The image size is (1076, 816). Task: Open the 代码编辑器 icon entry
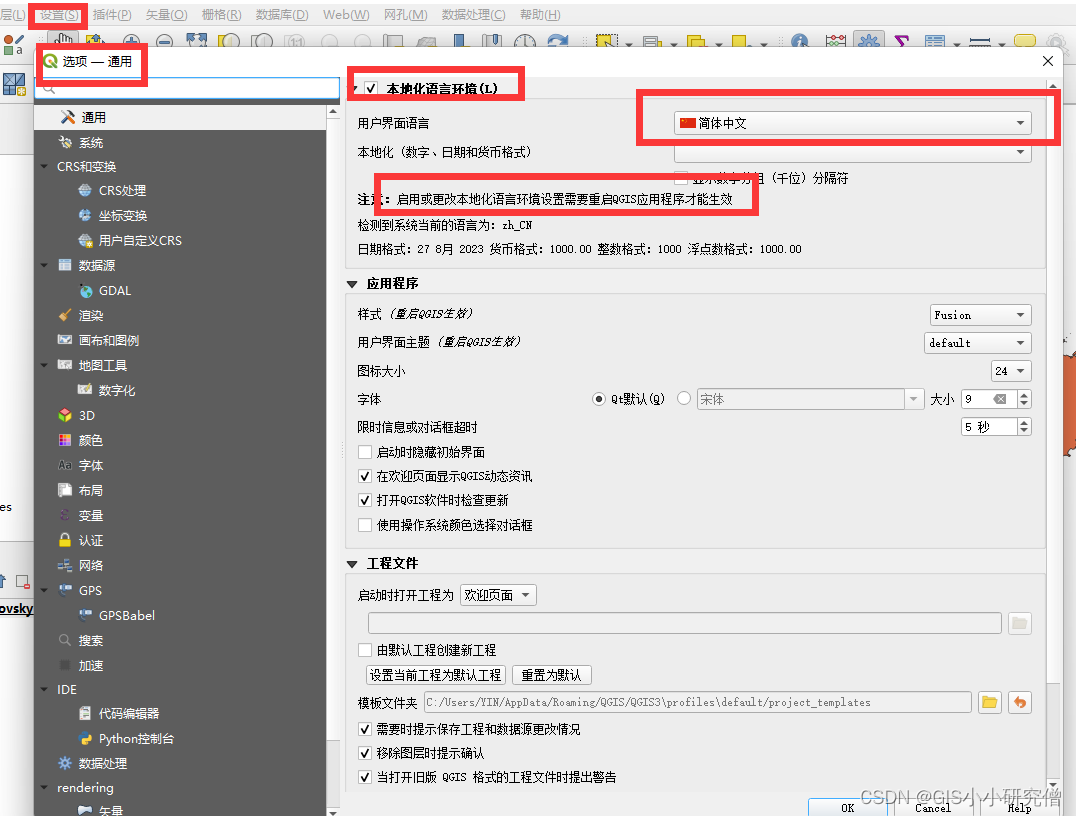[x=85, y=713]
